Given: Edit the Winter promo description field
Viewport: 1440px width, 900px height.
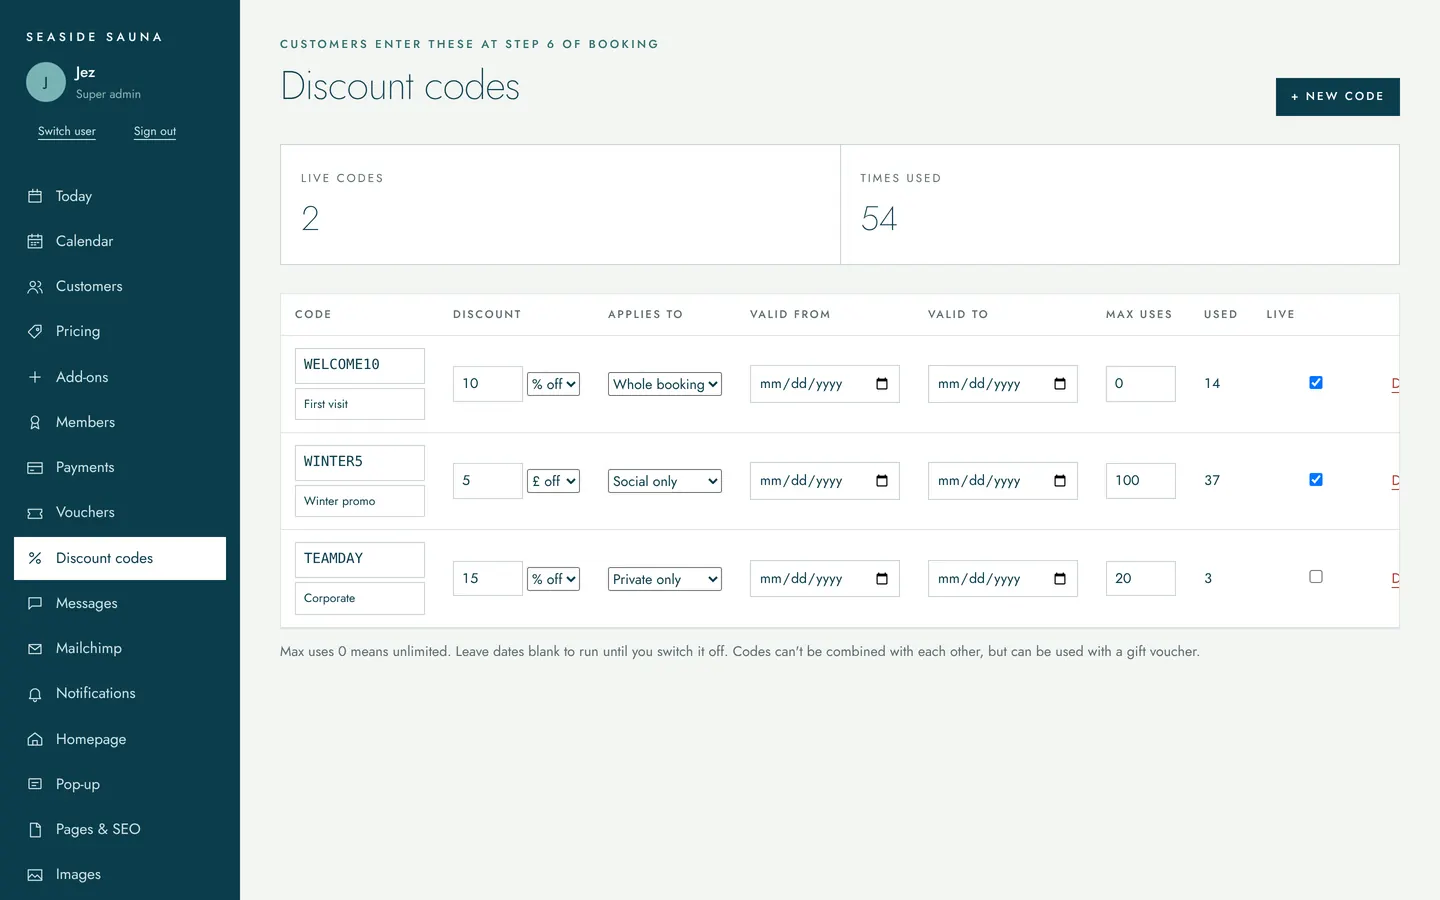Looking at the screenshot, I should point(360,501).
